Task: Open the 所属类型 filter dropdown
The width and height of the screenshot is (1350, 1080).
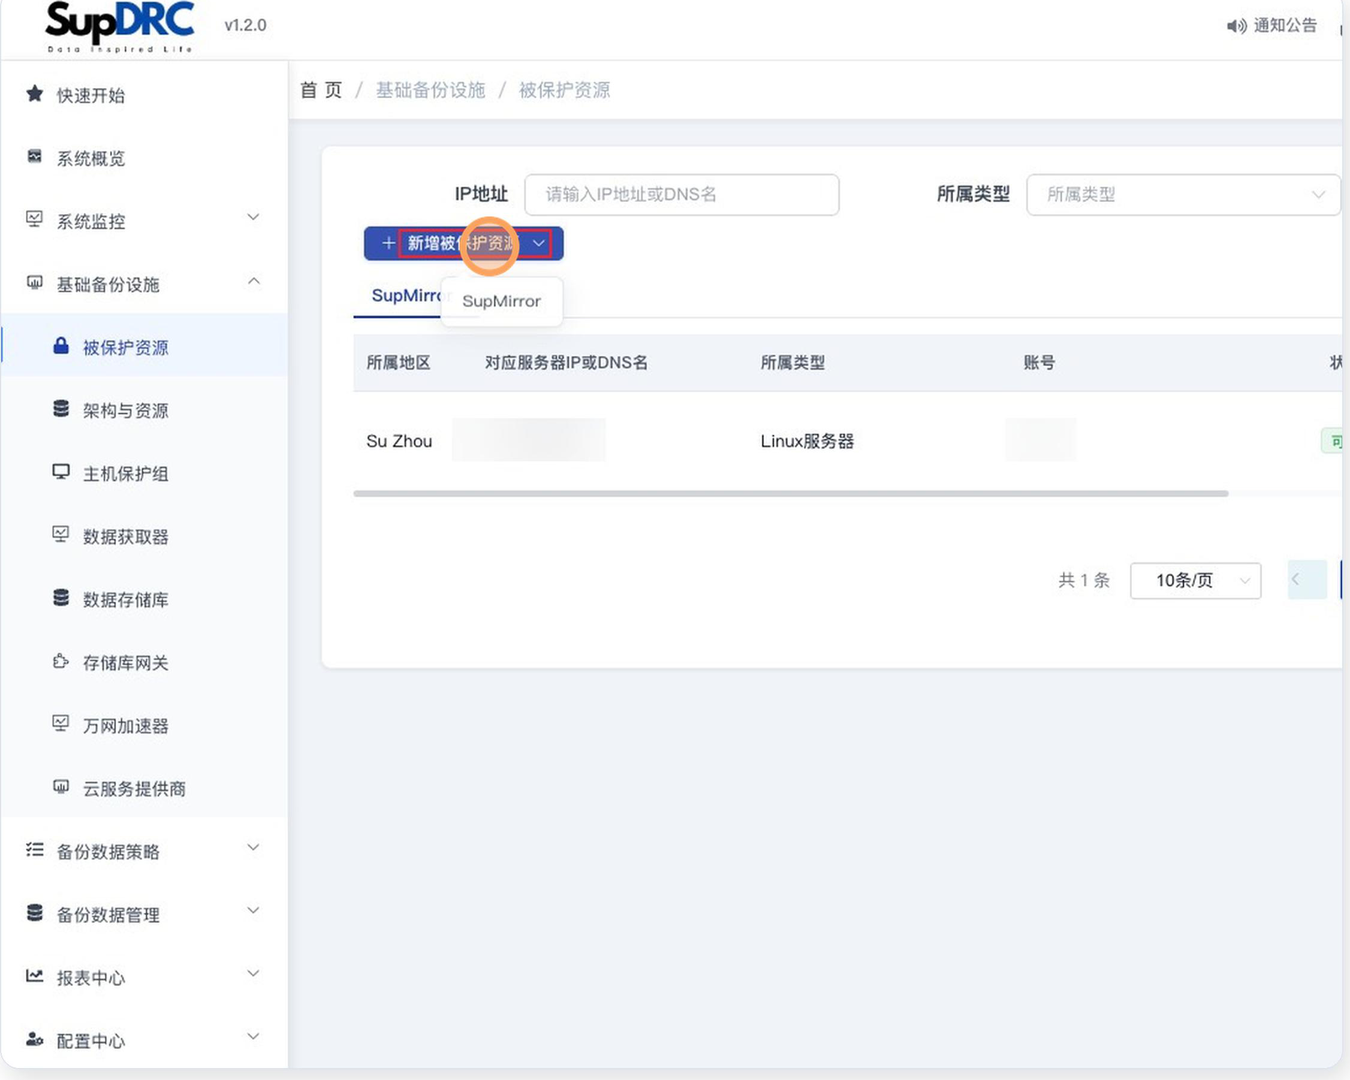Action: [1183, 194]
